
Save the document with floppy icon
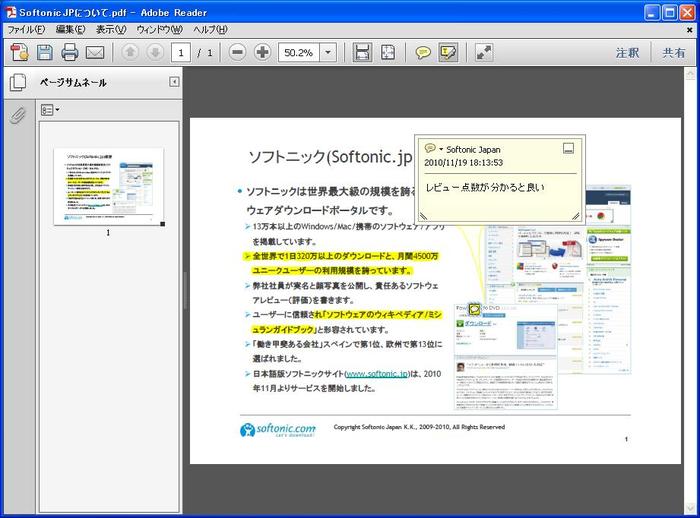coord(45,52)
